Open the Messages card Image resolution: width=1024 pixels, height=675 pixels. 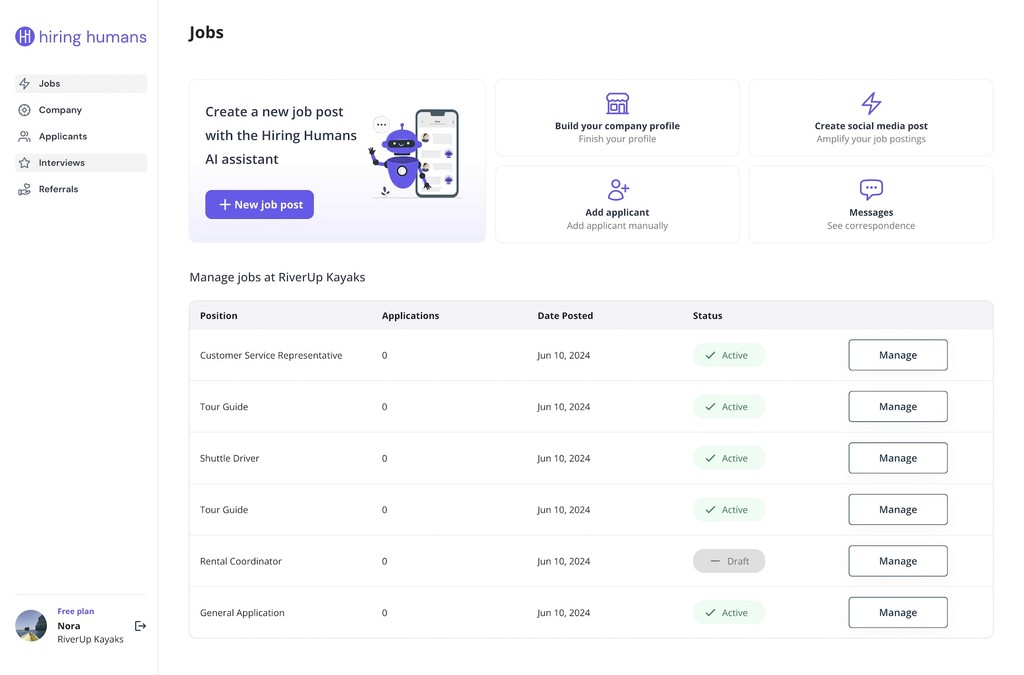[x=871, y=204]
